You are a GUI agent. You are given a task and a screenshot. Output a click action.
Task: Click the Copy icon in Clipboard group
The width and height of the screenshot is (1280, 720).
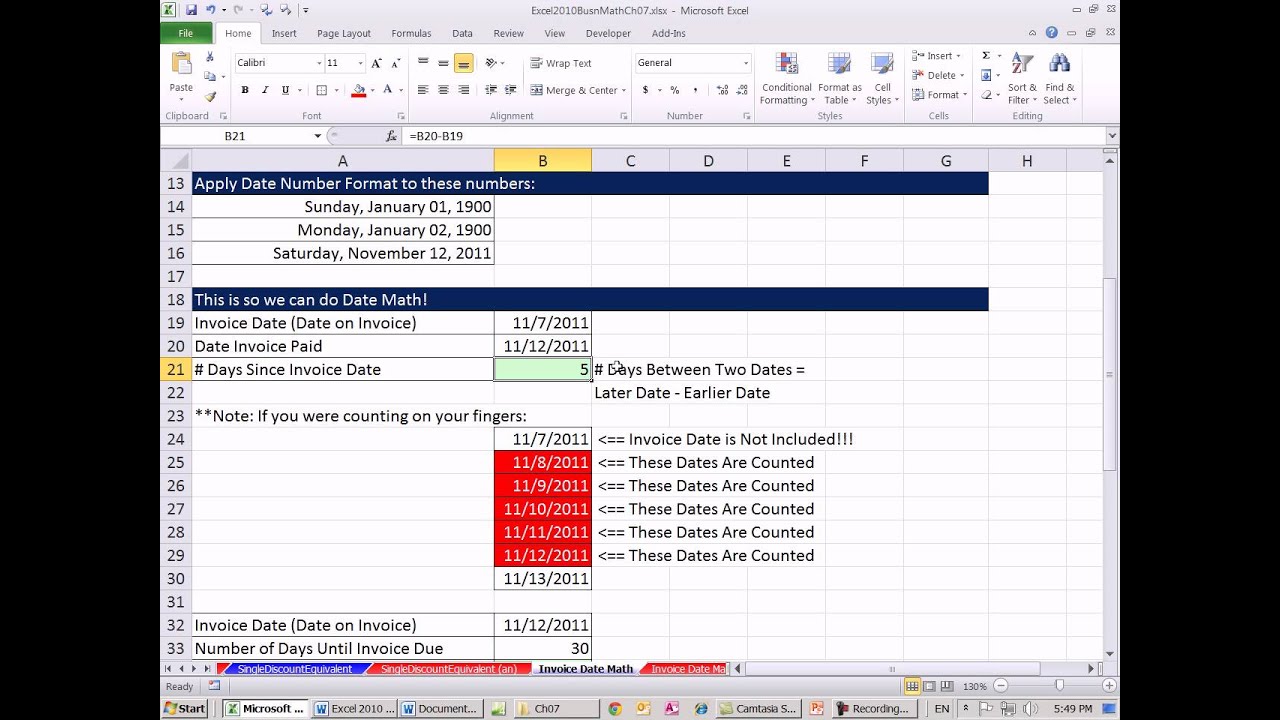coord(209,76)
